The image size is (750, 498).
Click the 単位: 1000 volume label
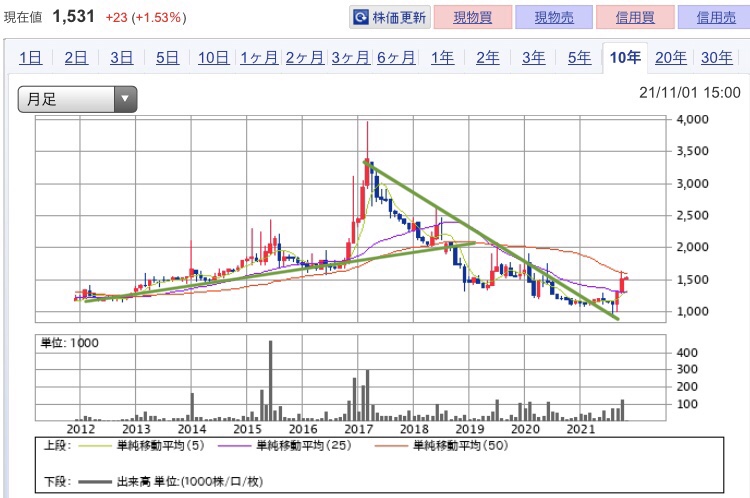point(70,343)
